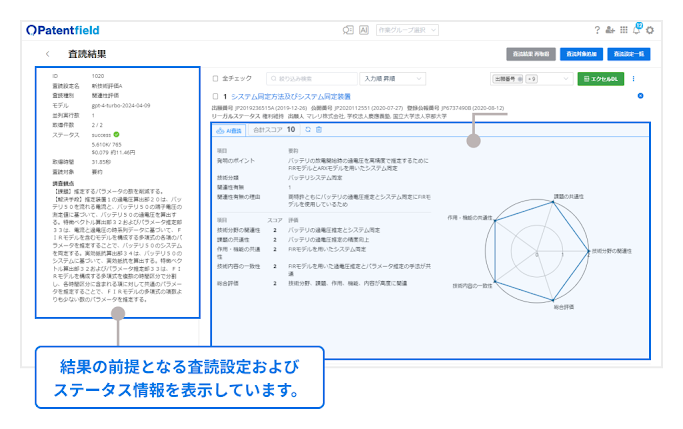Go back using the left chevron arrow
The width and height of the screenshot is (683, 429).
[48, 53]
